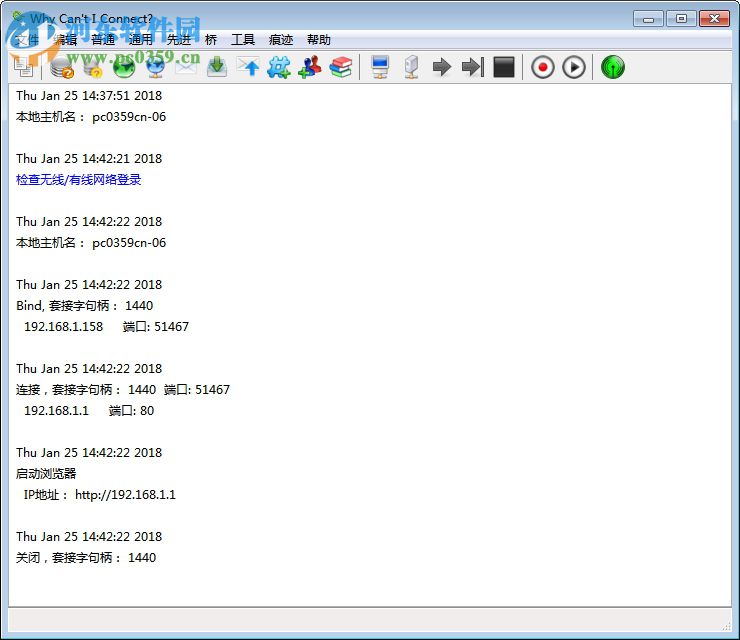Screen dimensions: 740x640
Task: Click the copy documents icon in toolbar
Action: 24,67
